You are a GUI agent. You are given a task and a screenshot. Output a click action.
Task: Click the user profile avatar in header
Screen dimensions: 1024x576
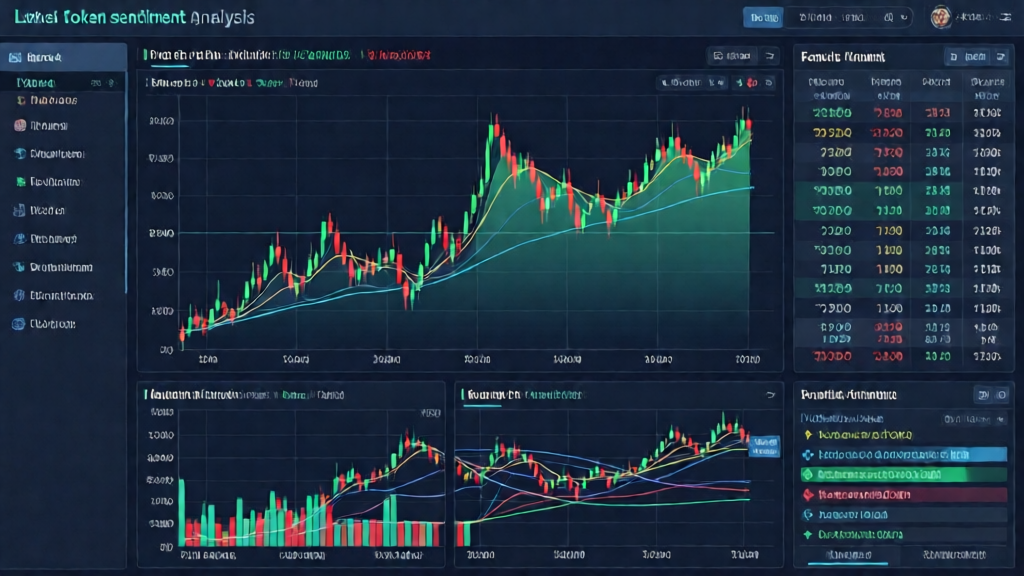pos(940,17)
